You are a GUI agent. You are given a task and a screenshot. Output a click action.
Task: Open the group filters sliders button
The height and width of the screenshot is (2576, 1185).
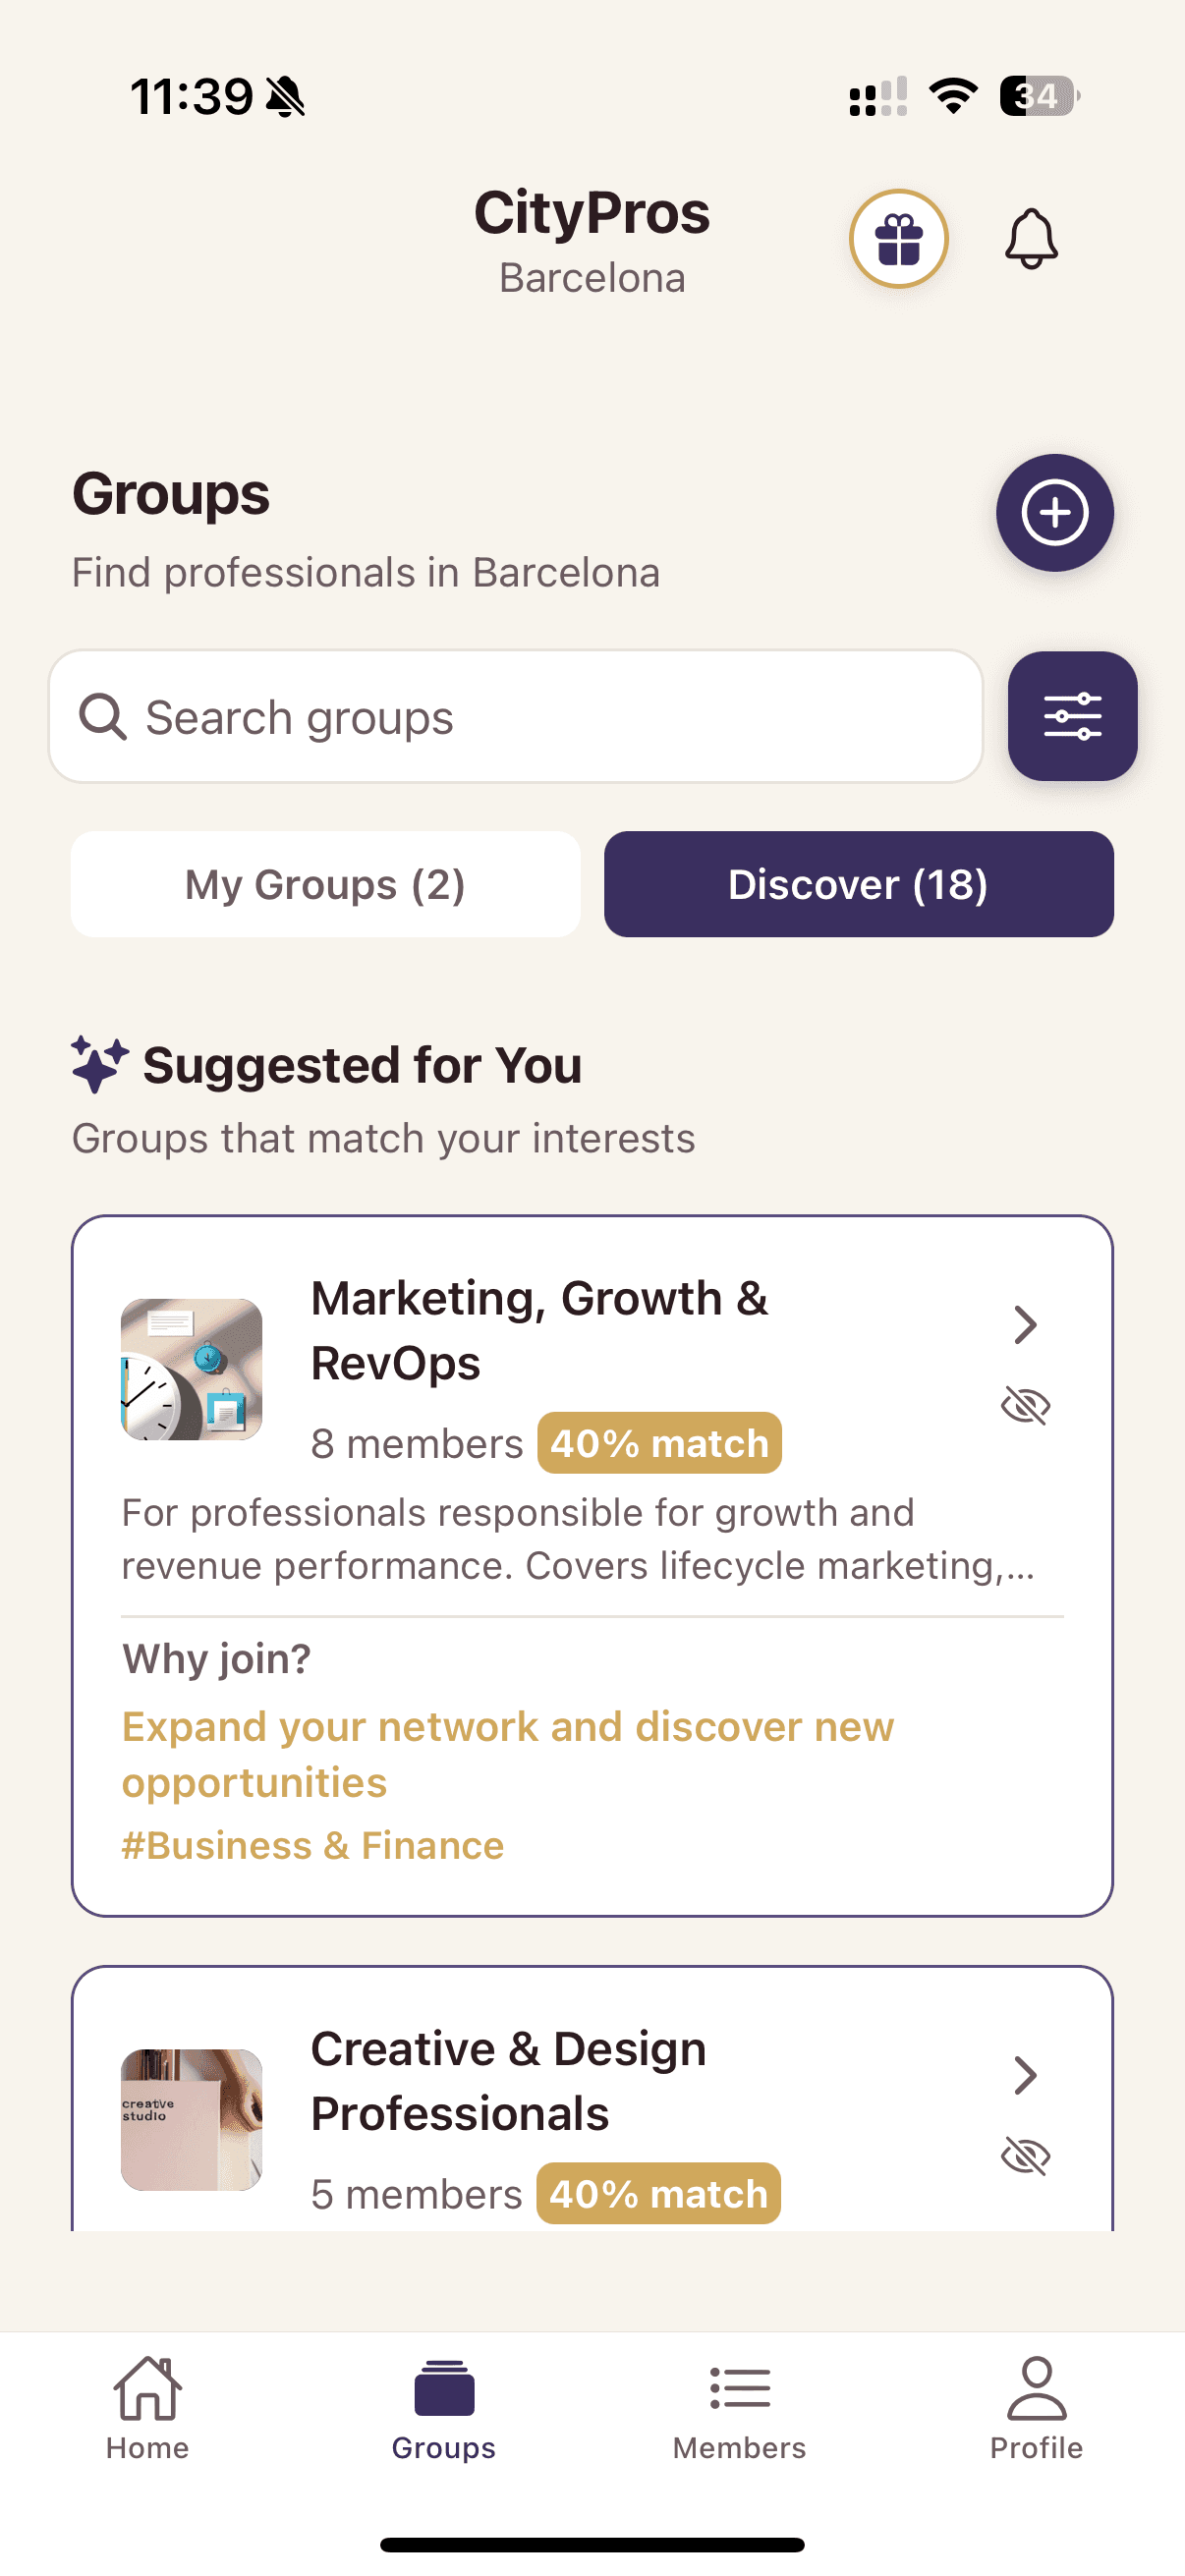(x=1072, y=716)
